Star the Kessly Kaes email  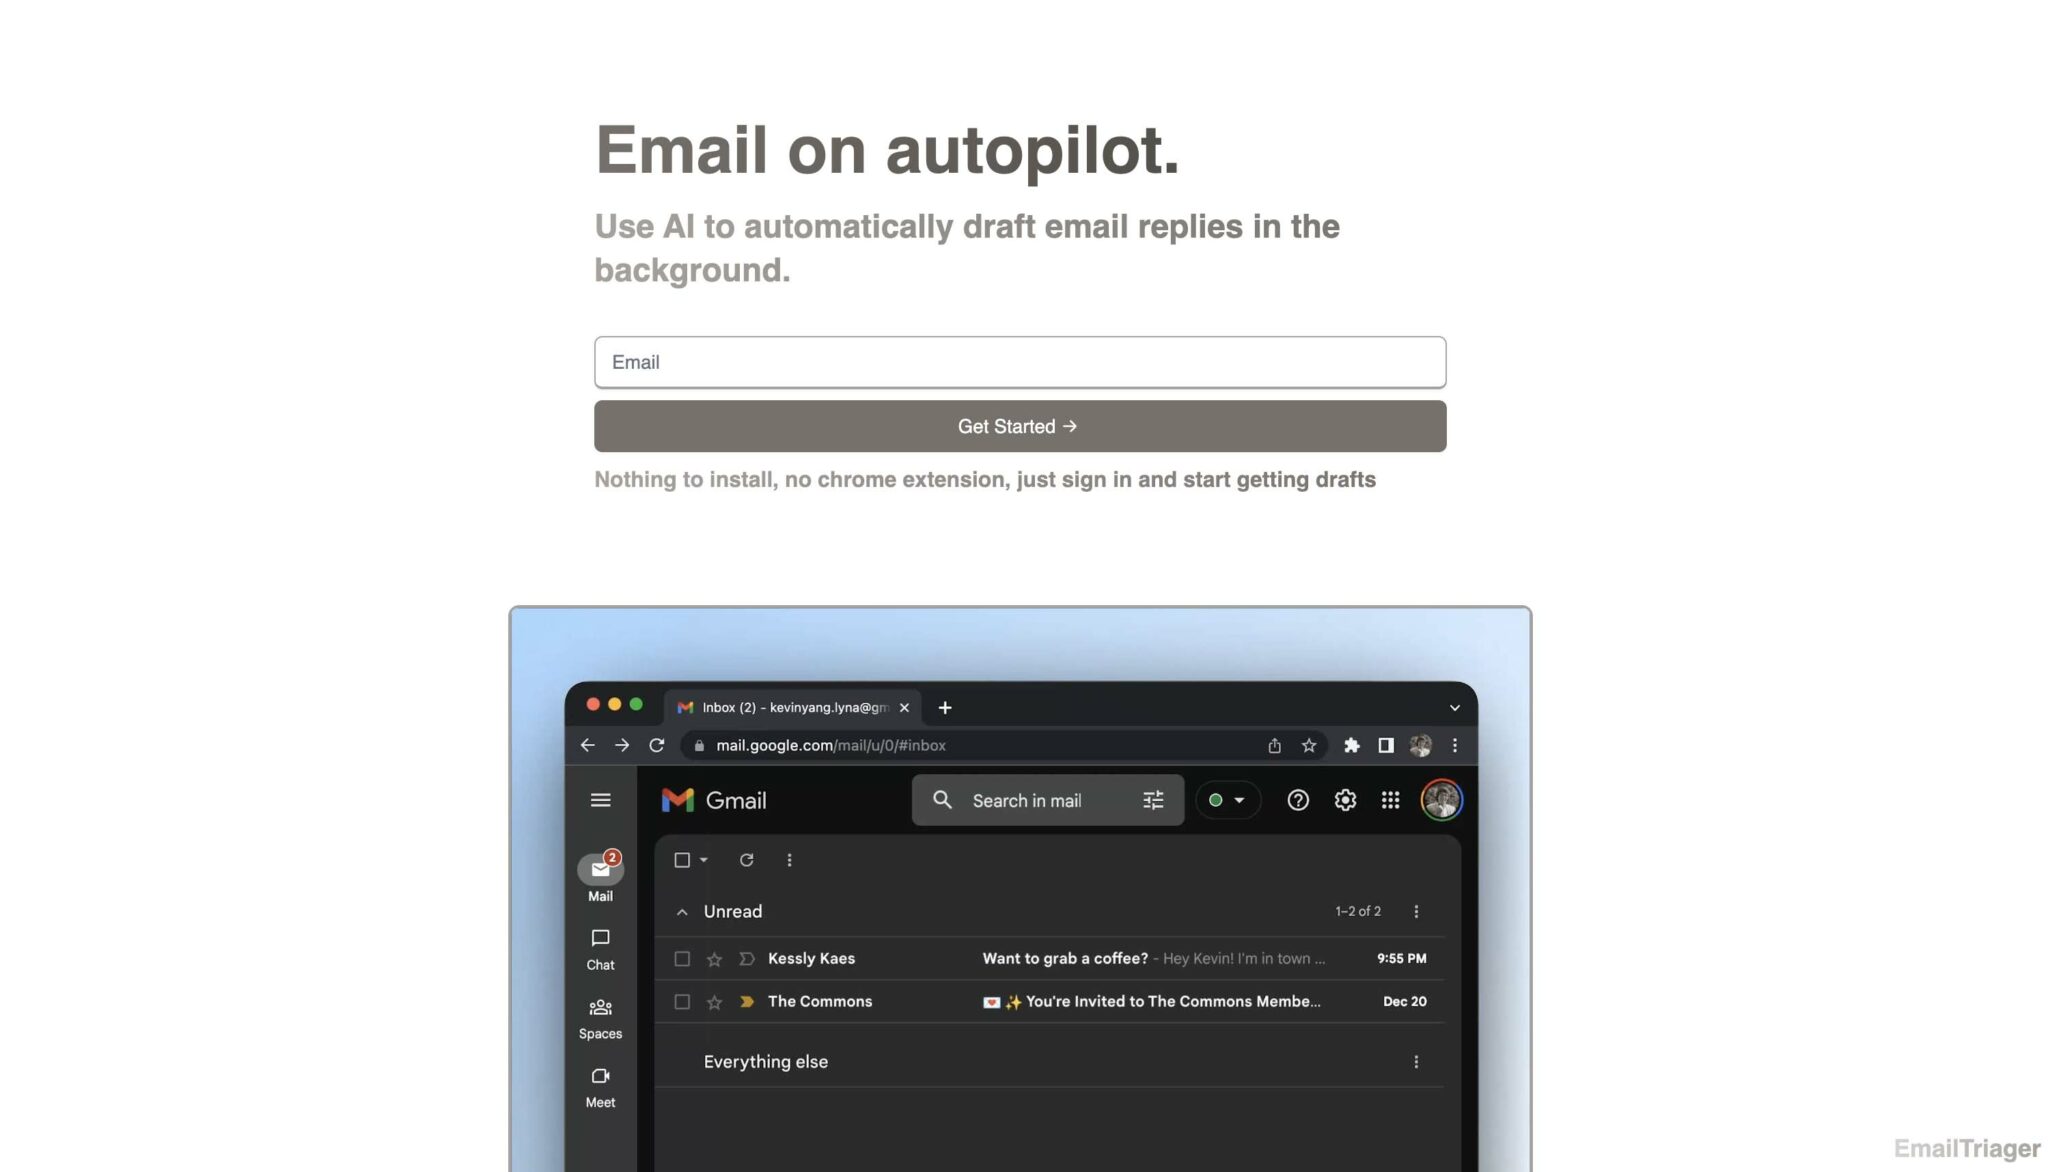(714, 959)
